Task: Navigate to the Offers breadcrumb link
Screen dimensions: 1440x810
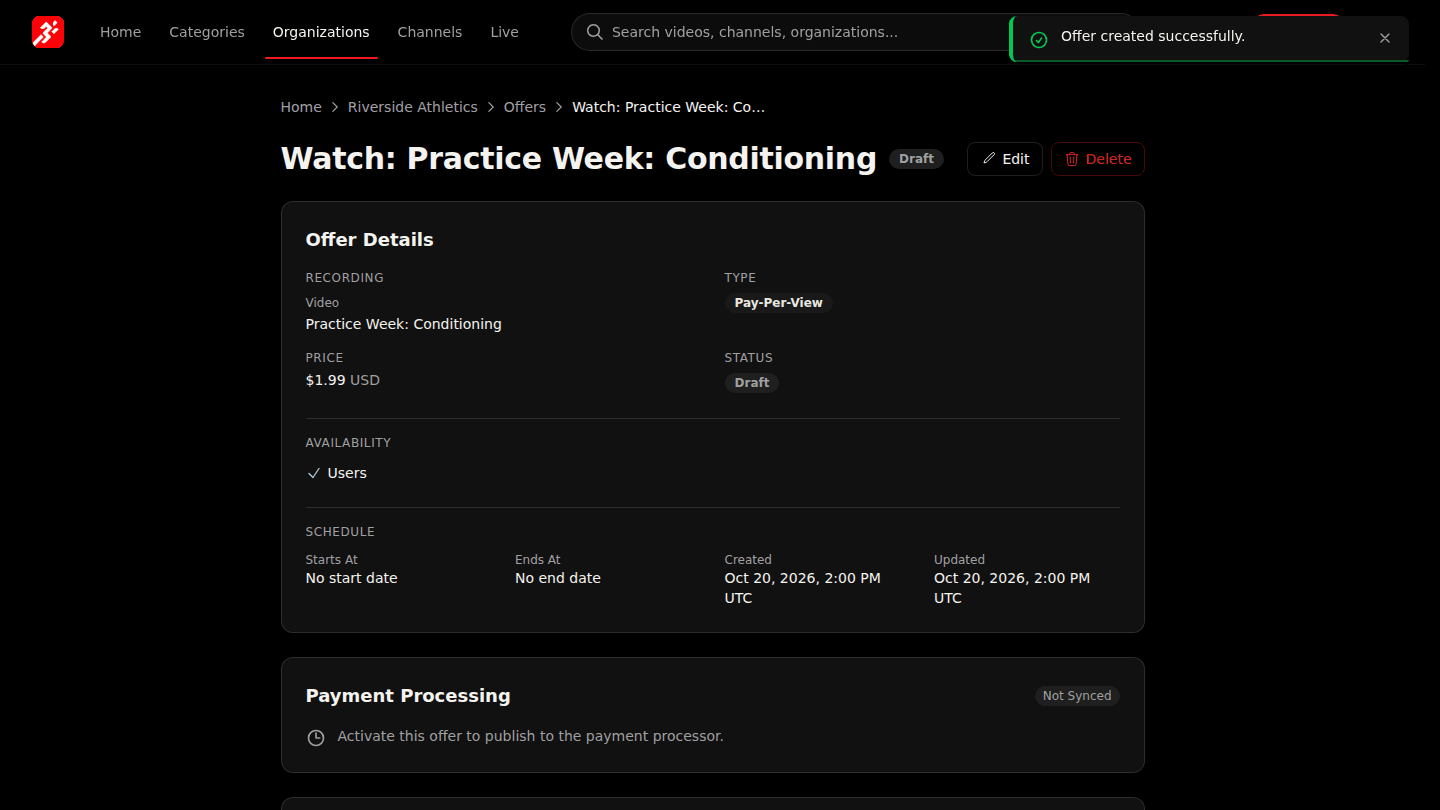Action: click(x=525, y=107)
